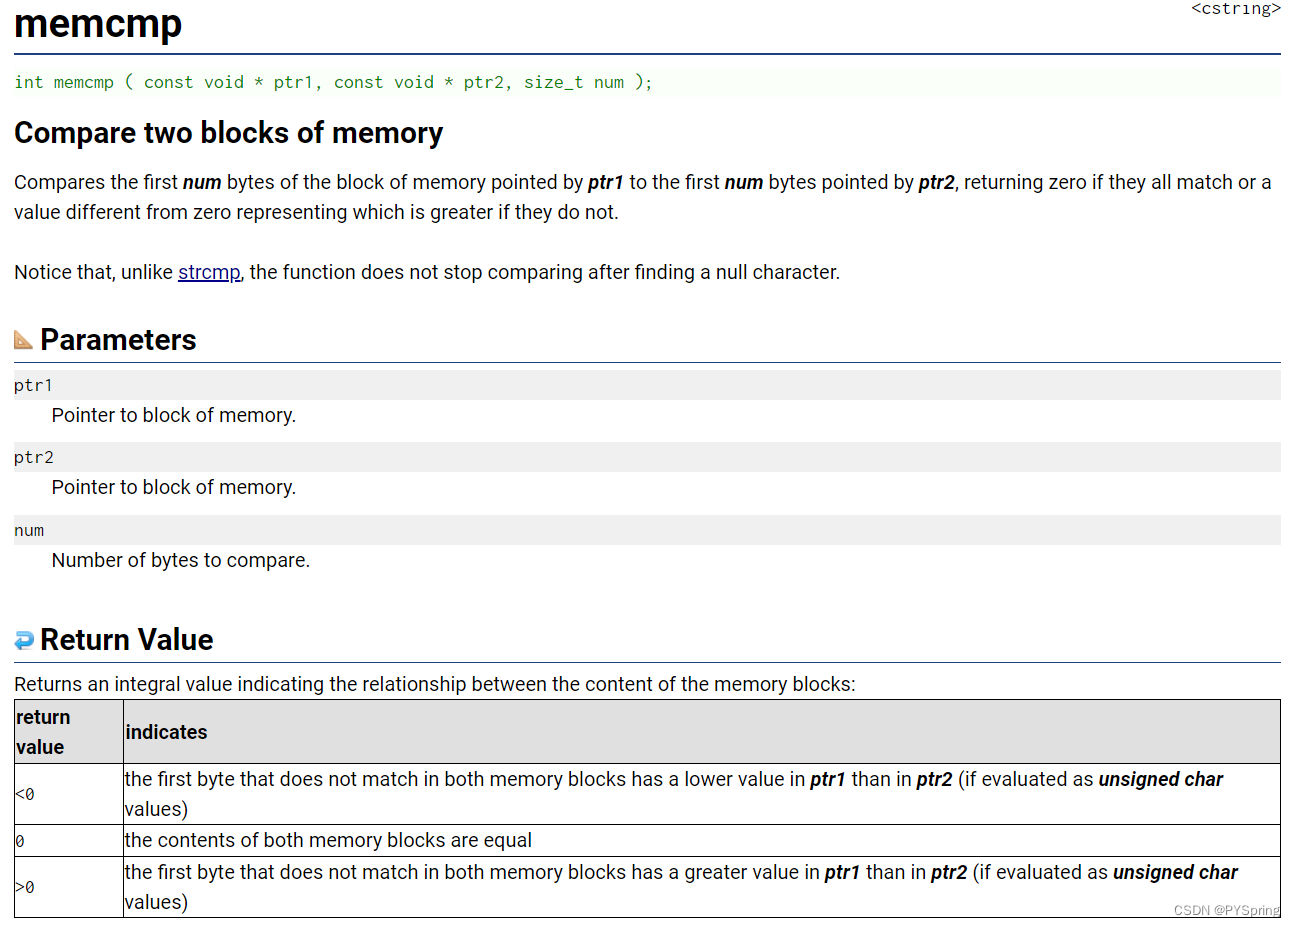Click the Parameters heading text

pyautogui.click(x=118, y=340)
